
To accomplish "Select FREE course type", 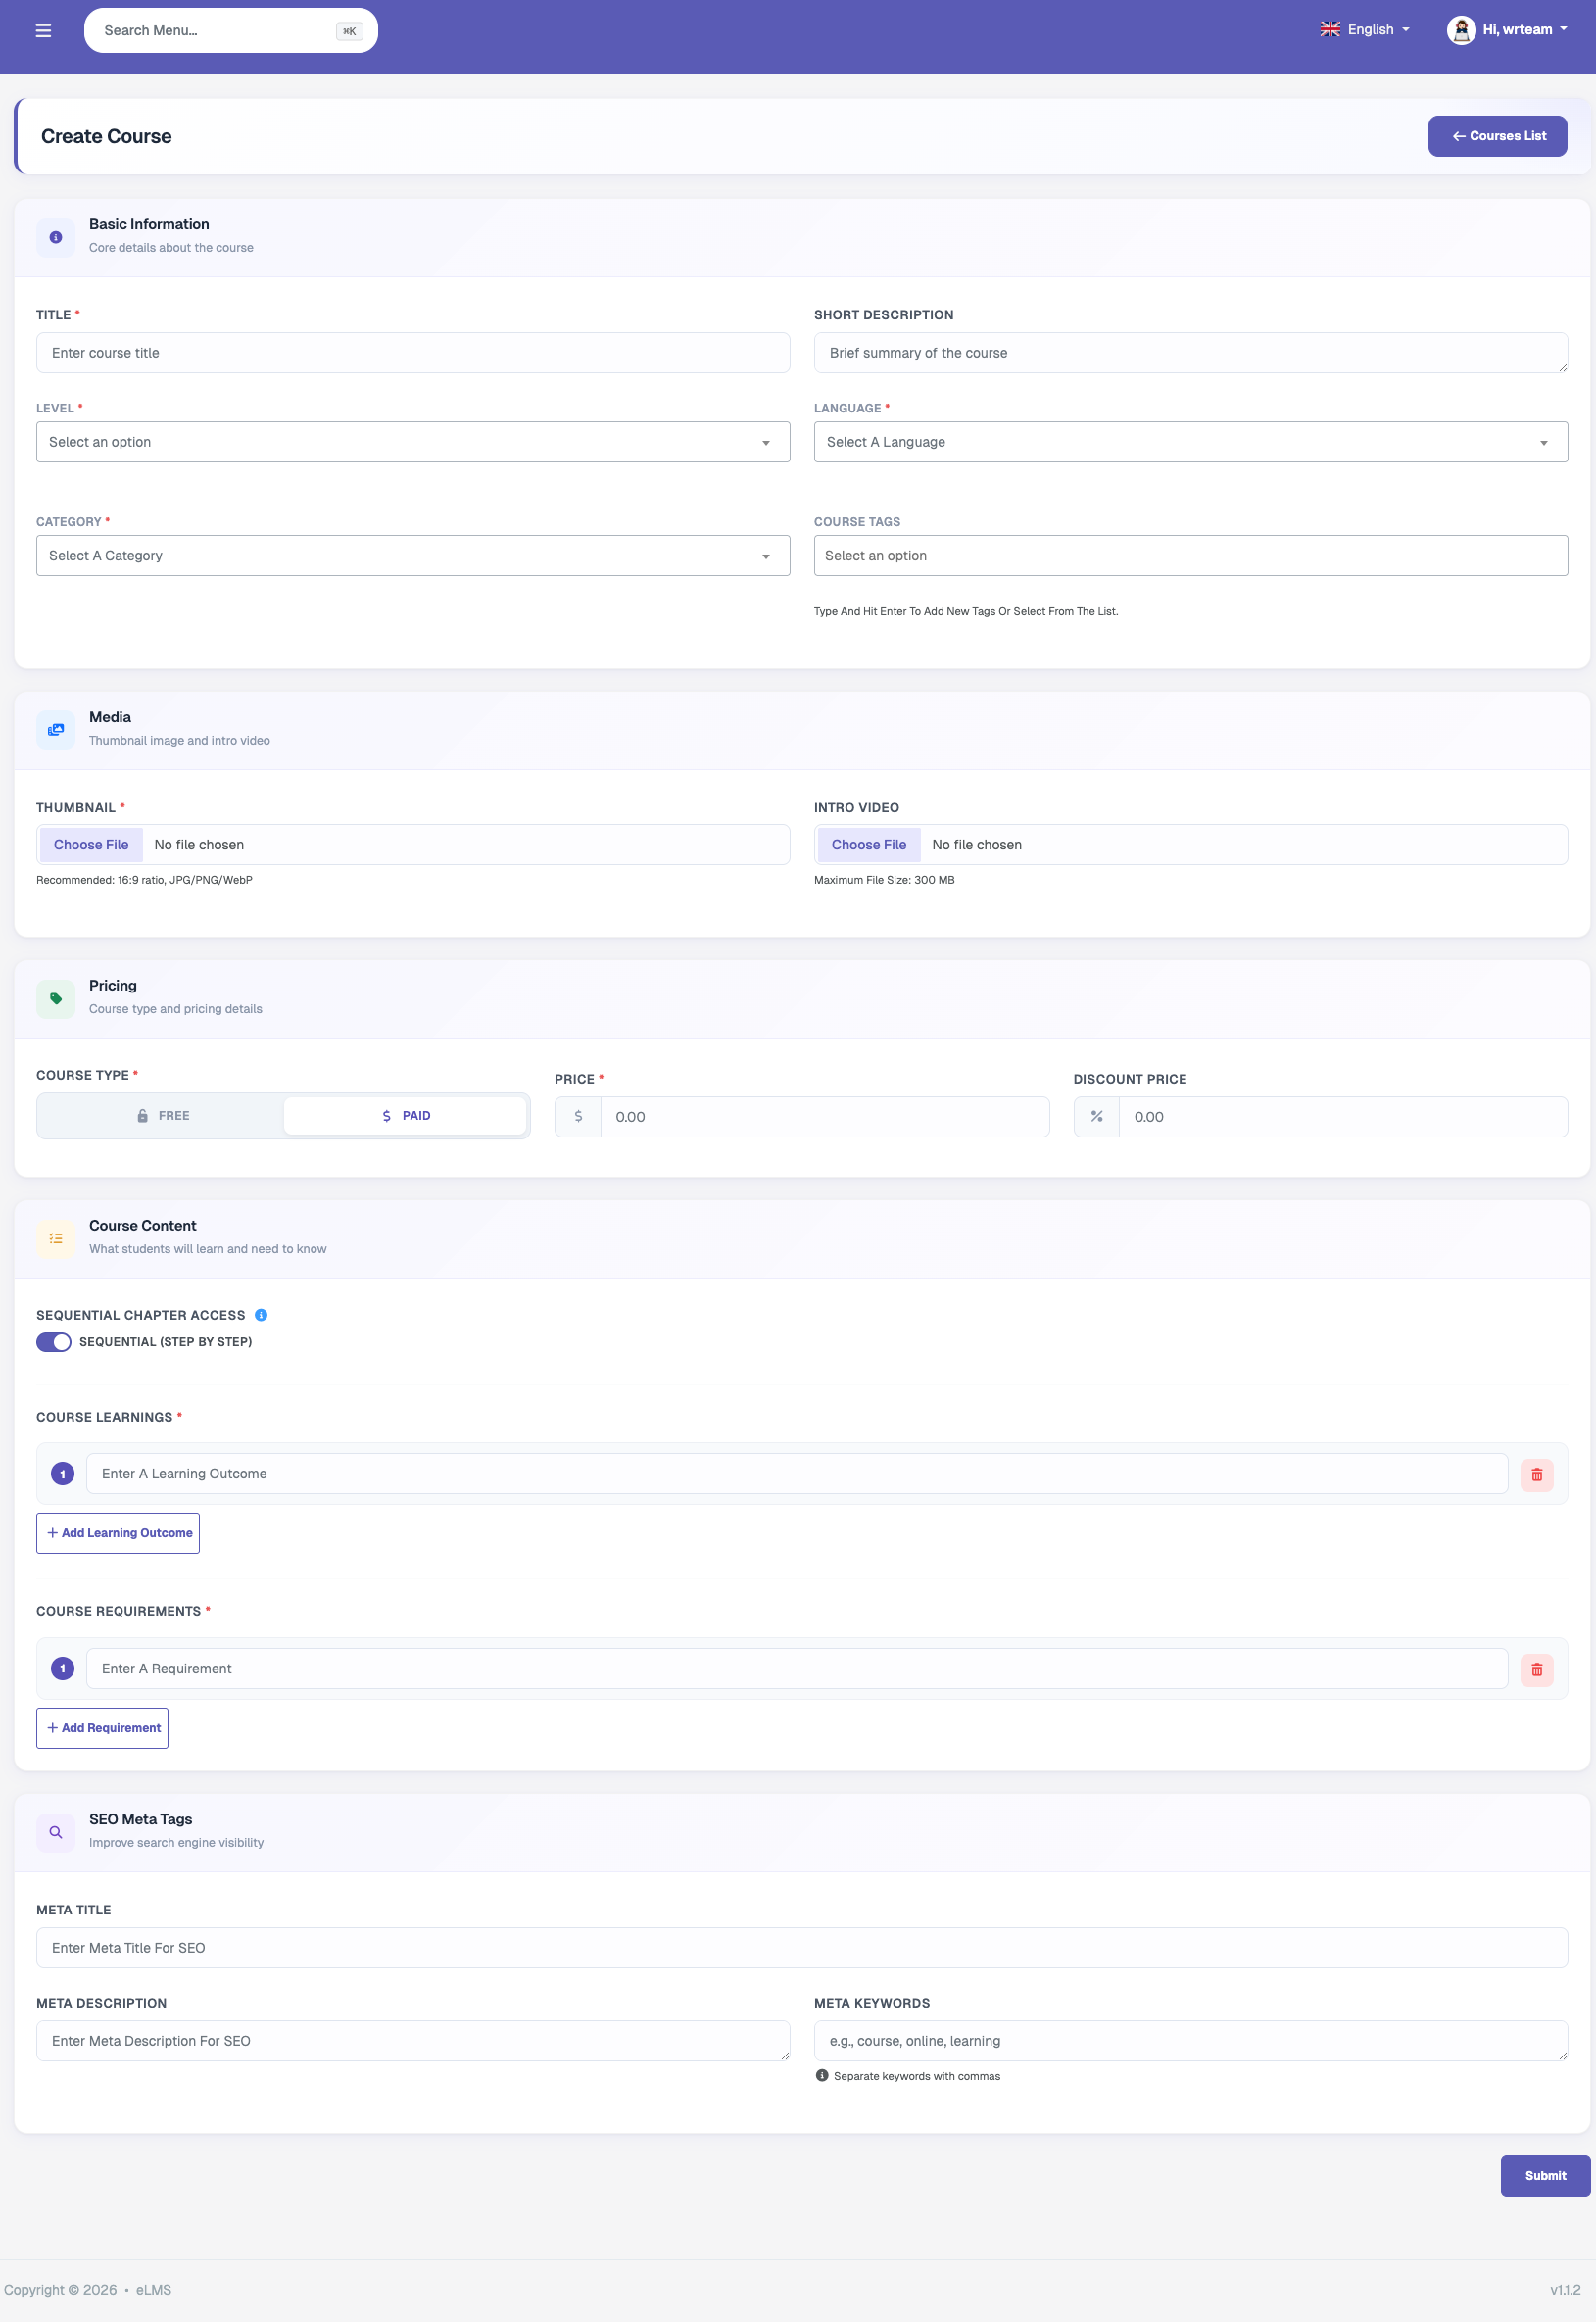I will (163, 1116).
